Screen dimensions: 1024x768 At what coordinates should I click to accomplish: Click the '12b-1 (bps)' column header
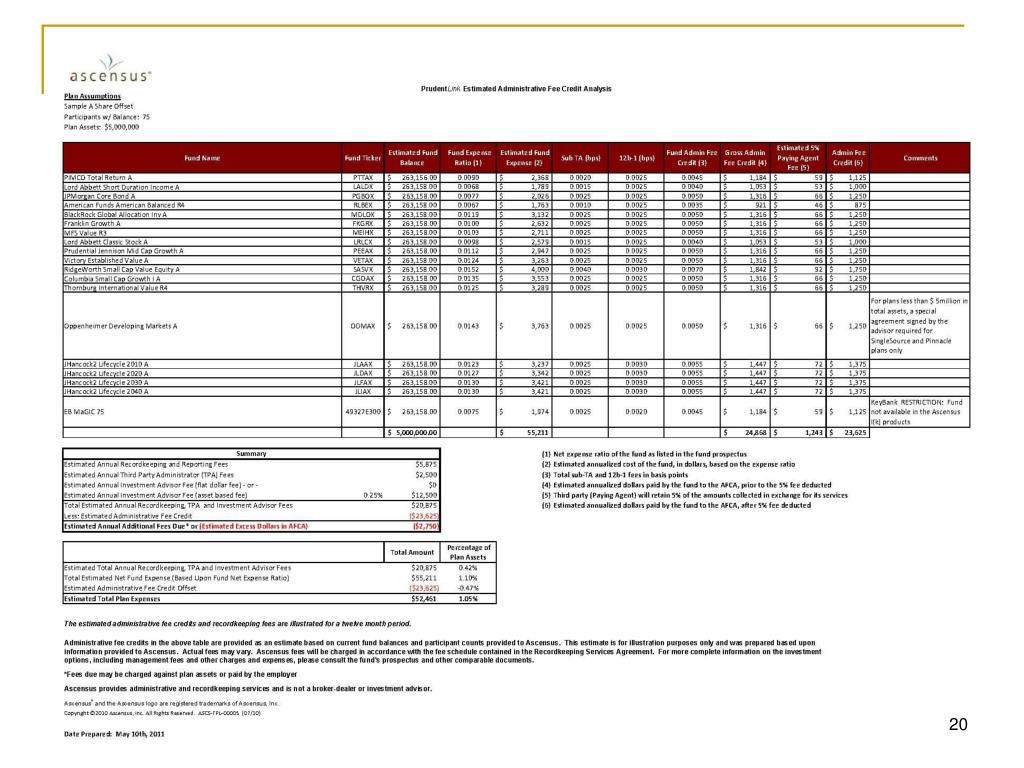tap(636, 158)
